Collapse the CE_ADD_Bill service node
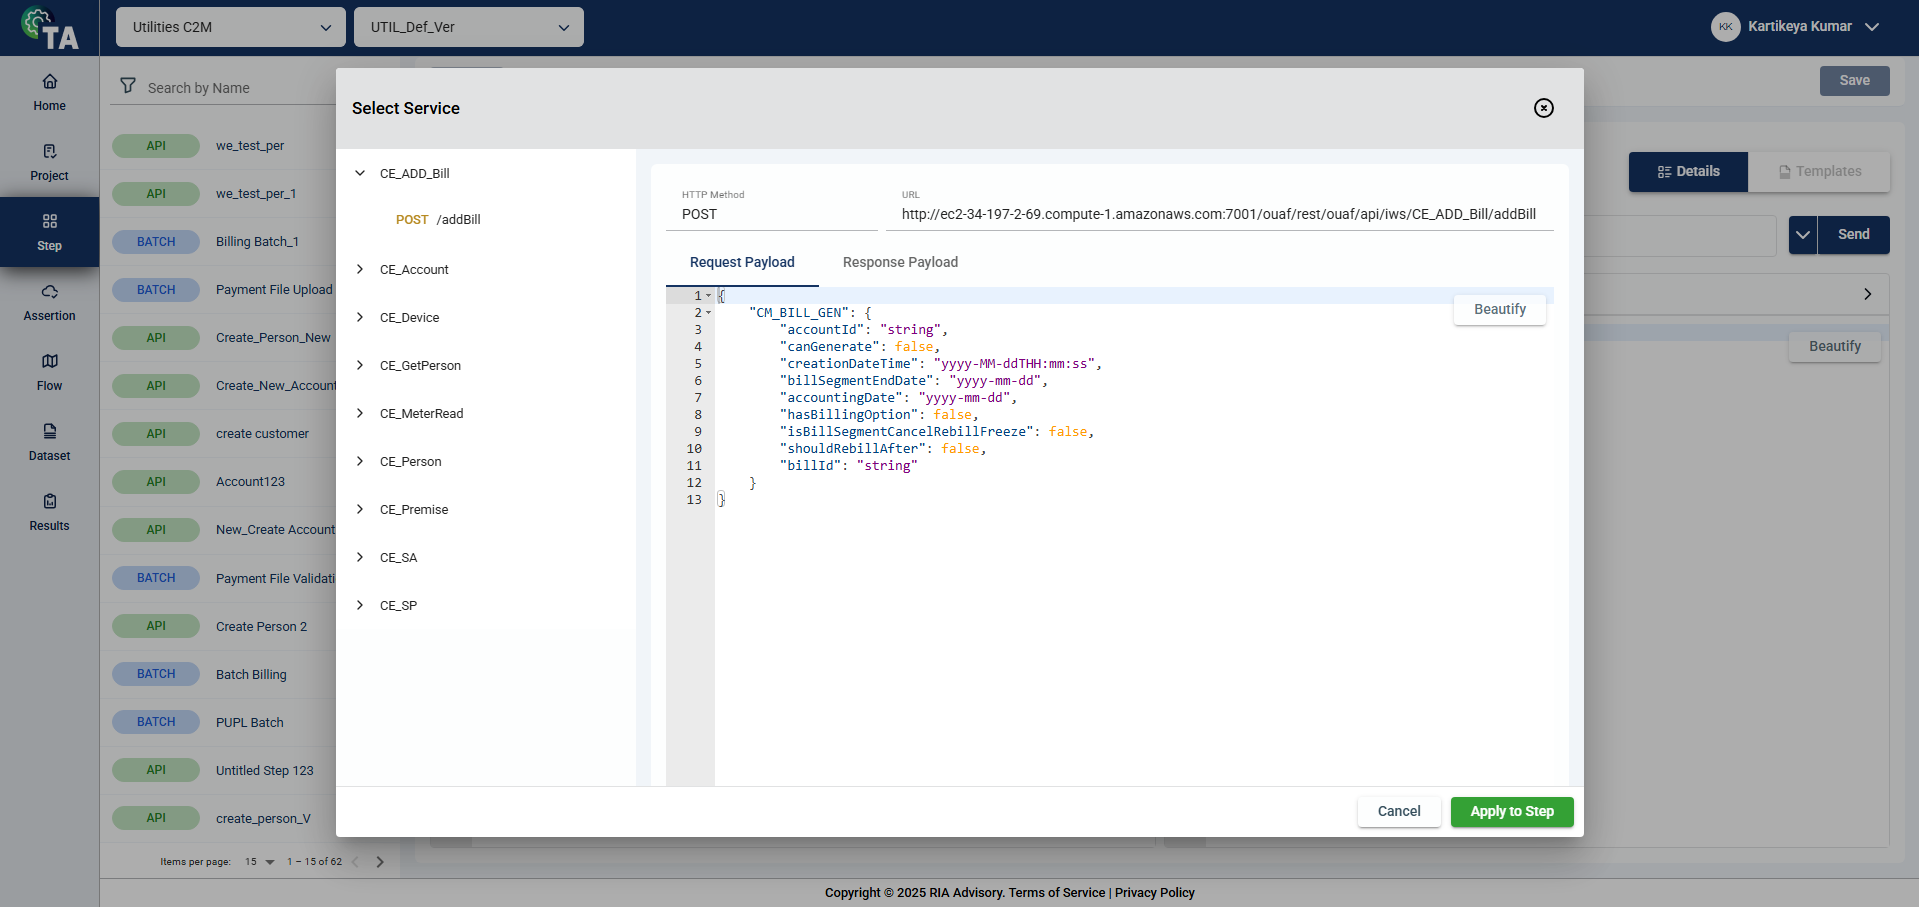This screenshot has width=1919, height=907. coord(360,173)
